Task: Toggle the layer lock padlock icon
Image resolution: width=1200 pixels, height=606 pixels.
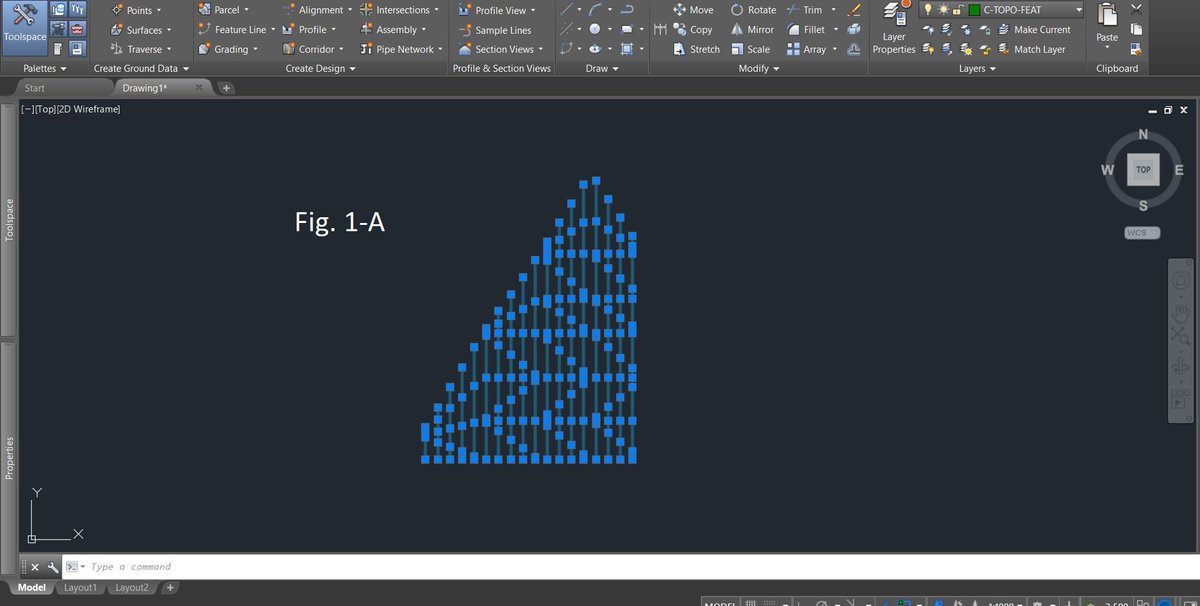Action: coord(957,10)
